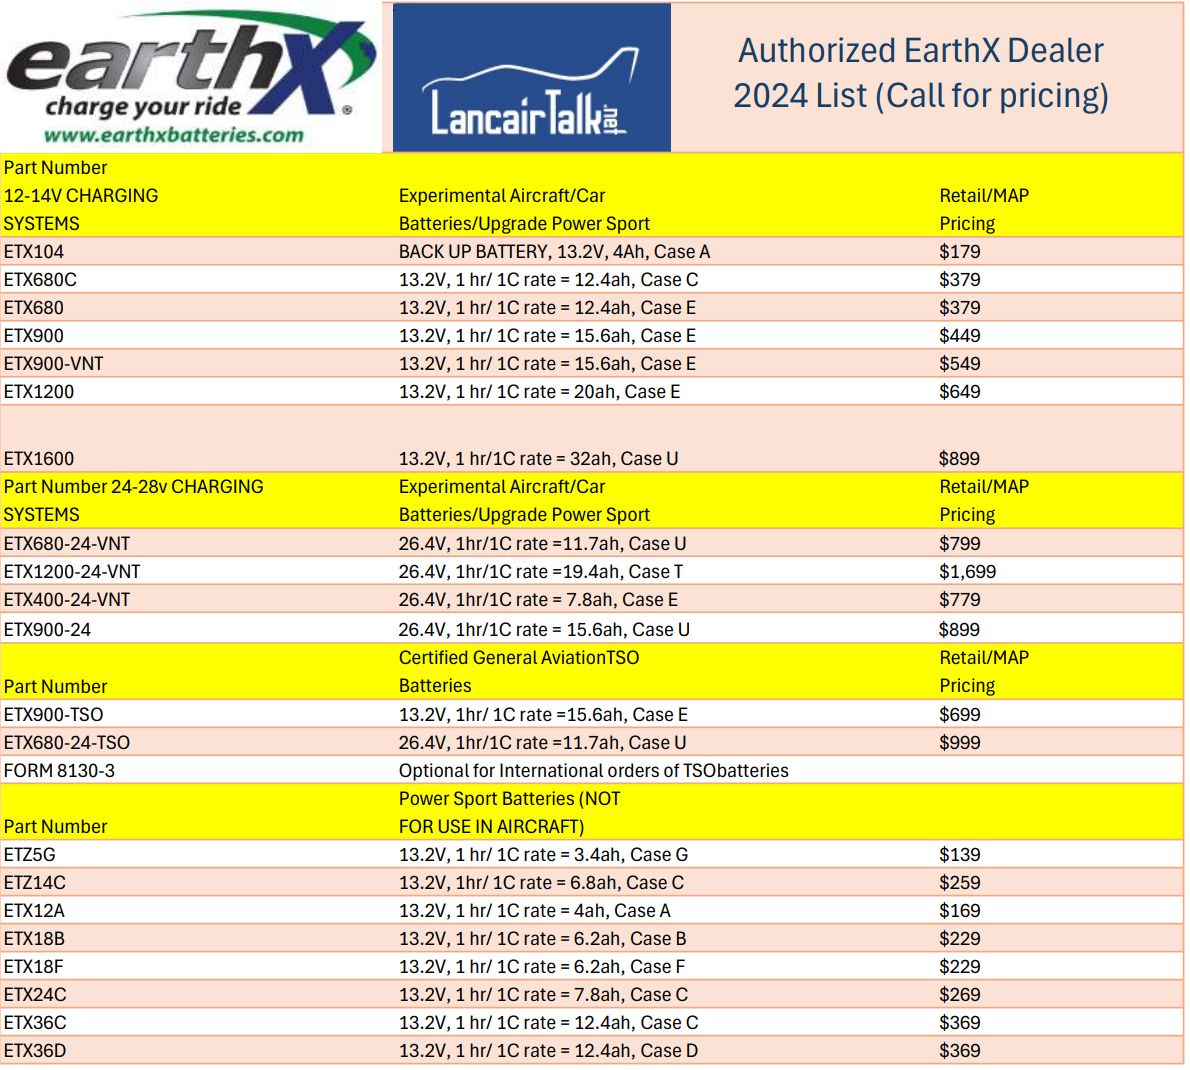The image size is (1190, 1070).
Task: Select the ETX900-TSO part number
Action: click(54, 715)
